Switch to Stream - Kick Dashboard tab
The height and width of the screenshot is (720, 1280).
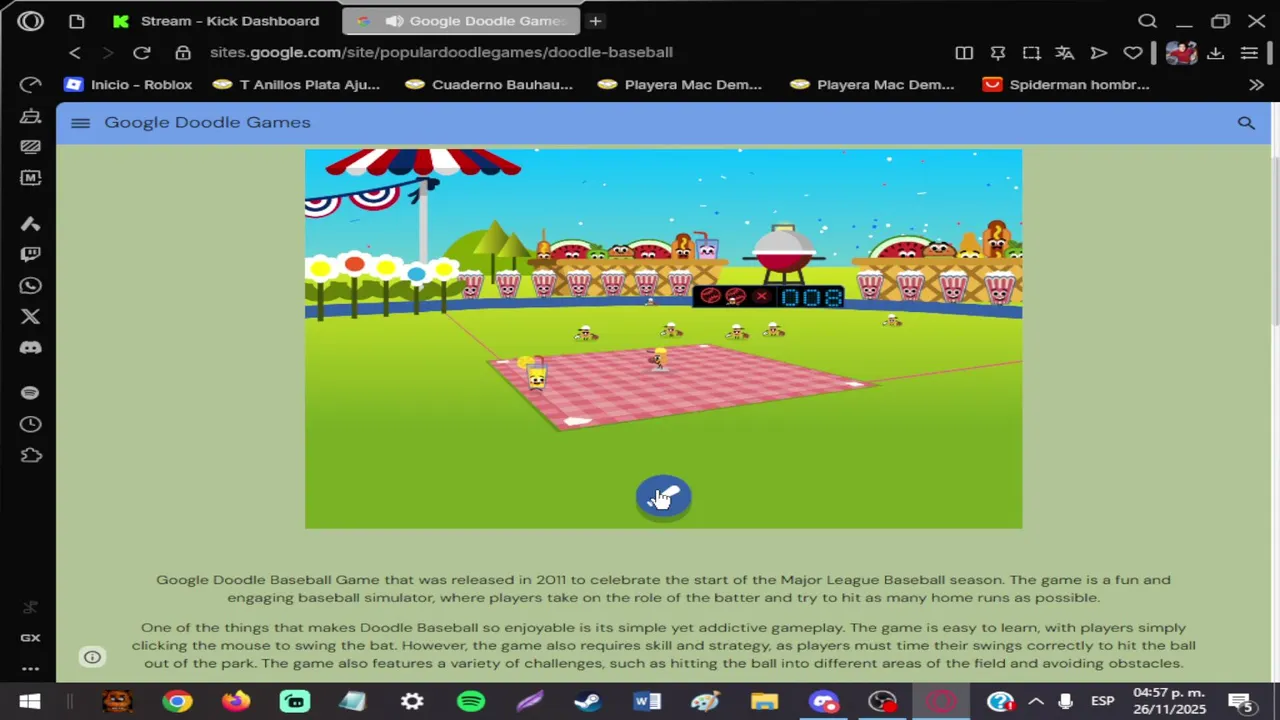coord(217,21)
